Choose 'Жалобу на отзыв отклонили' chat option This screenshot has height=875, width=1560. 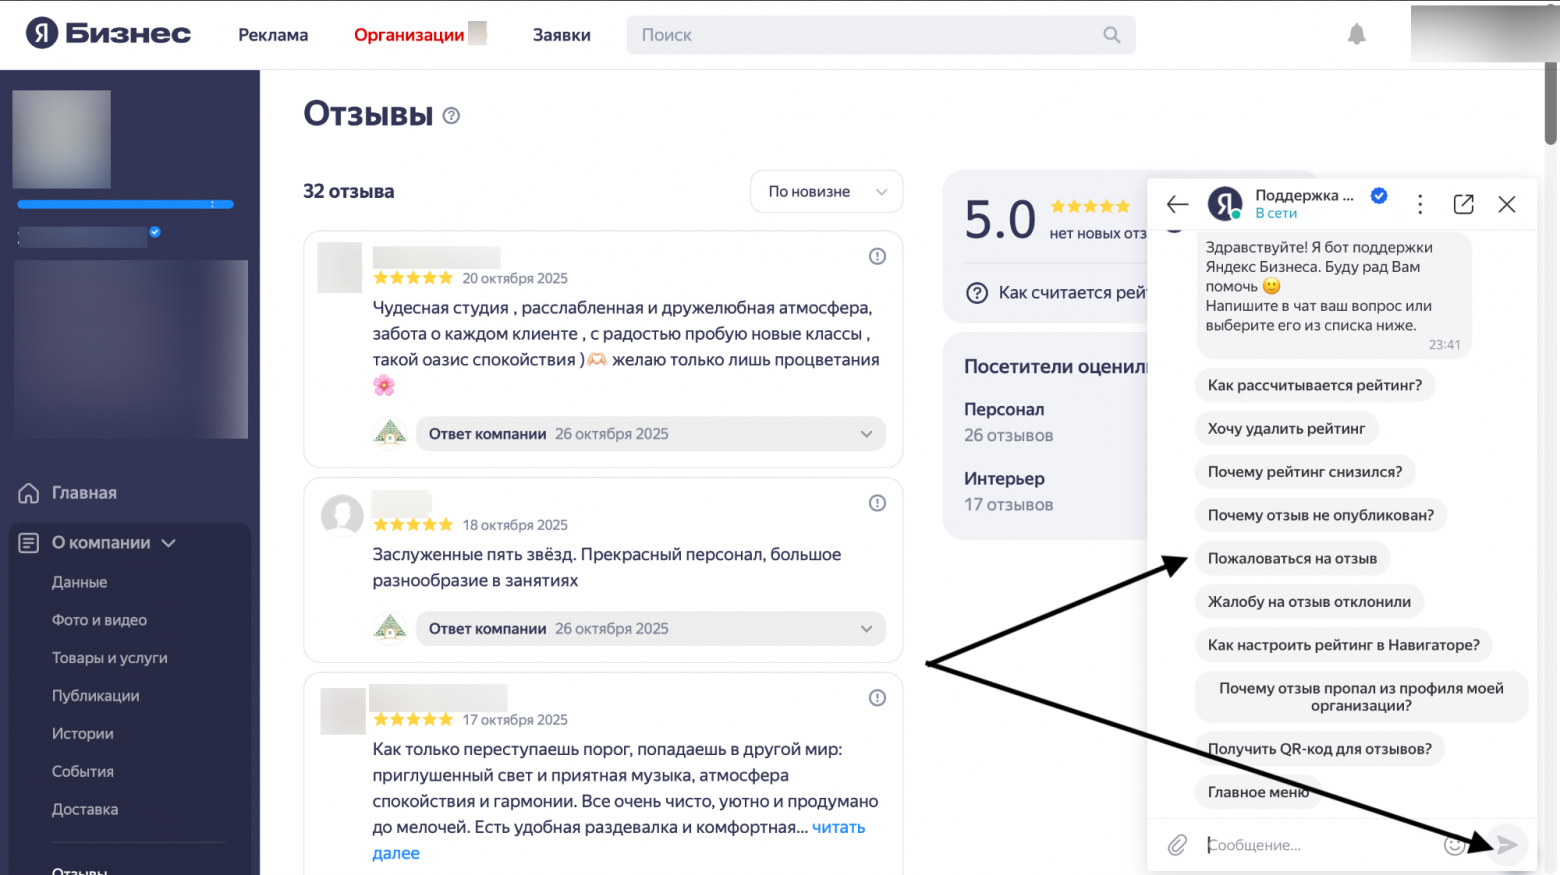pyautogui.click(x=1309, y=602)
